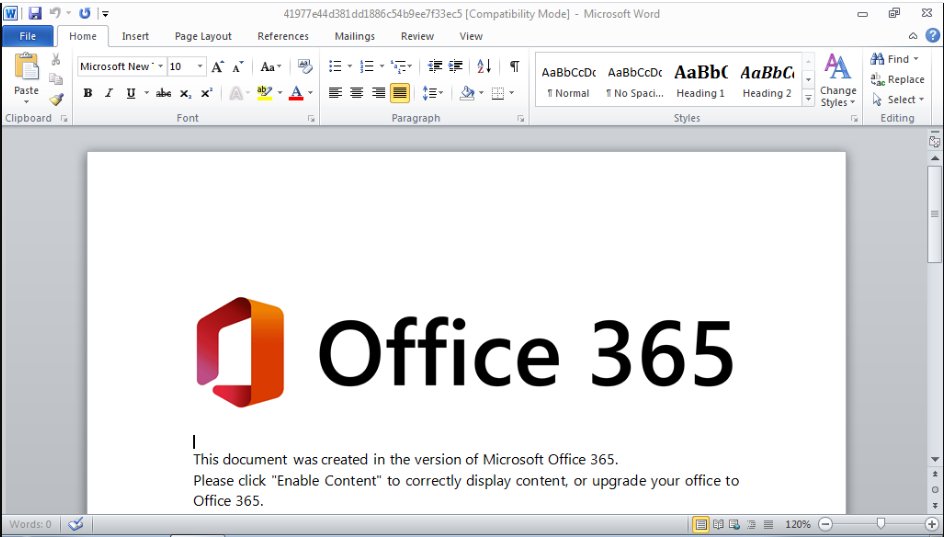This screenshot has width=944, height=537.
Task: Open the Change Case Aa dropdown
Action: [271, 66]
